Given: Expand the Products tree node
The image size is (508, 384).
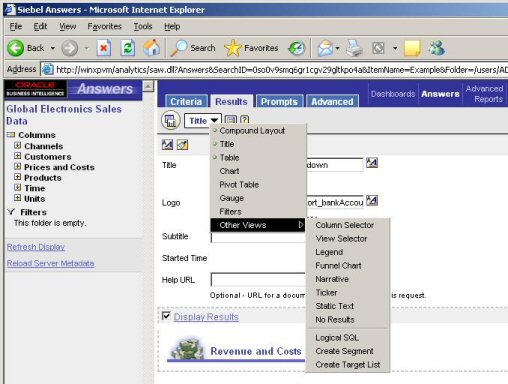Looking at the screenshot, I should [17, 177].
